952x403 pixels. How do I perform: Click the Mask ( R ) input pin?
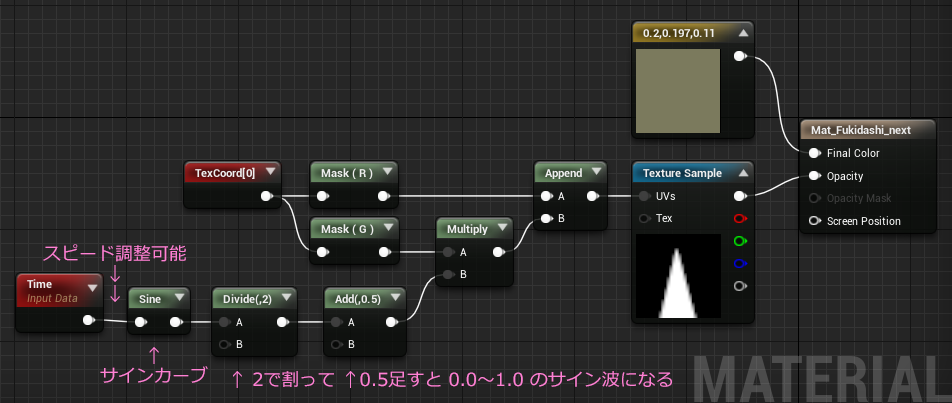323,196
